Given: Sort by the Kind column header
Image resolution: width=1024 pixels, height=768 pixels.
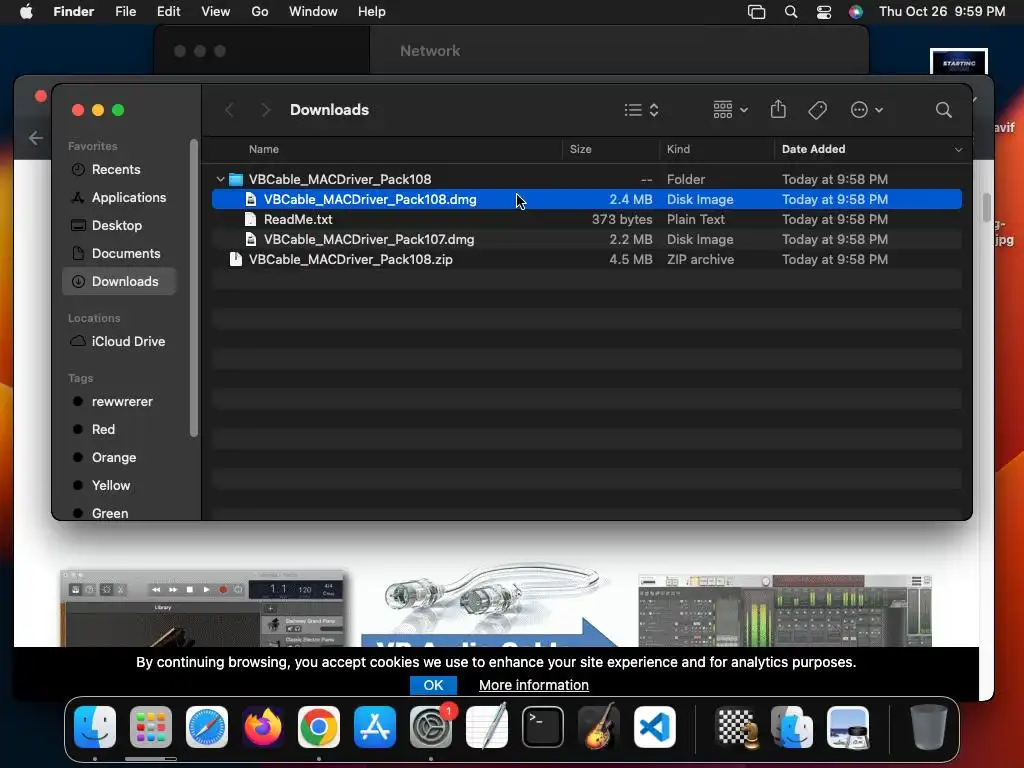Looking at the screenshot, I should [x=678, y=149].
